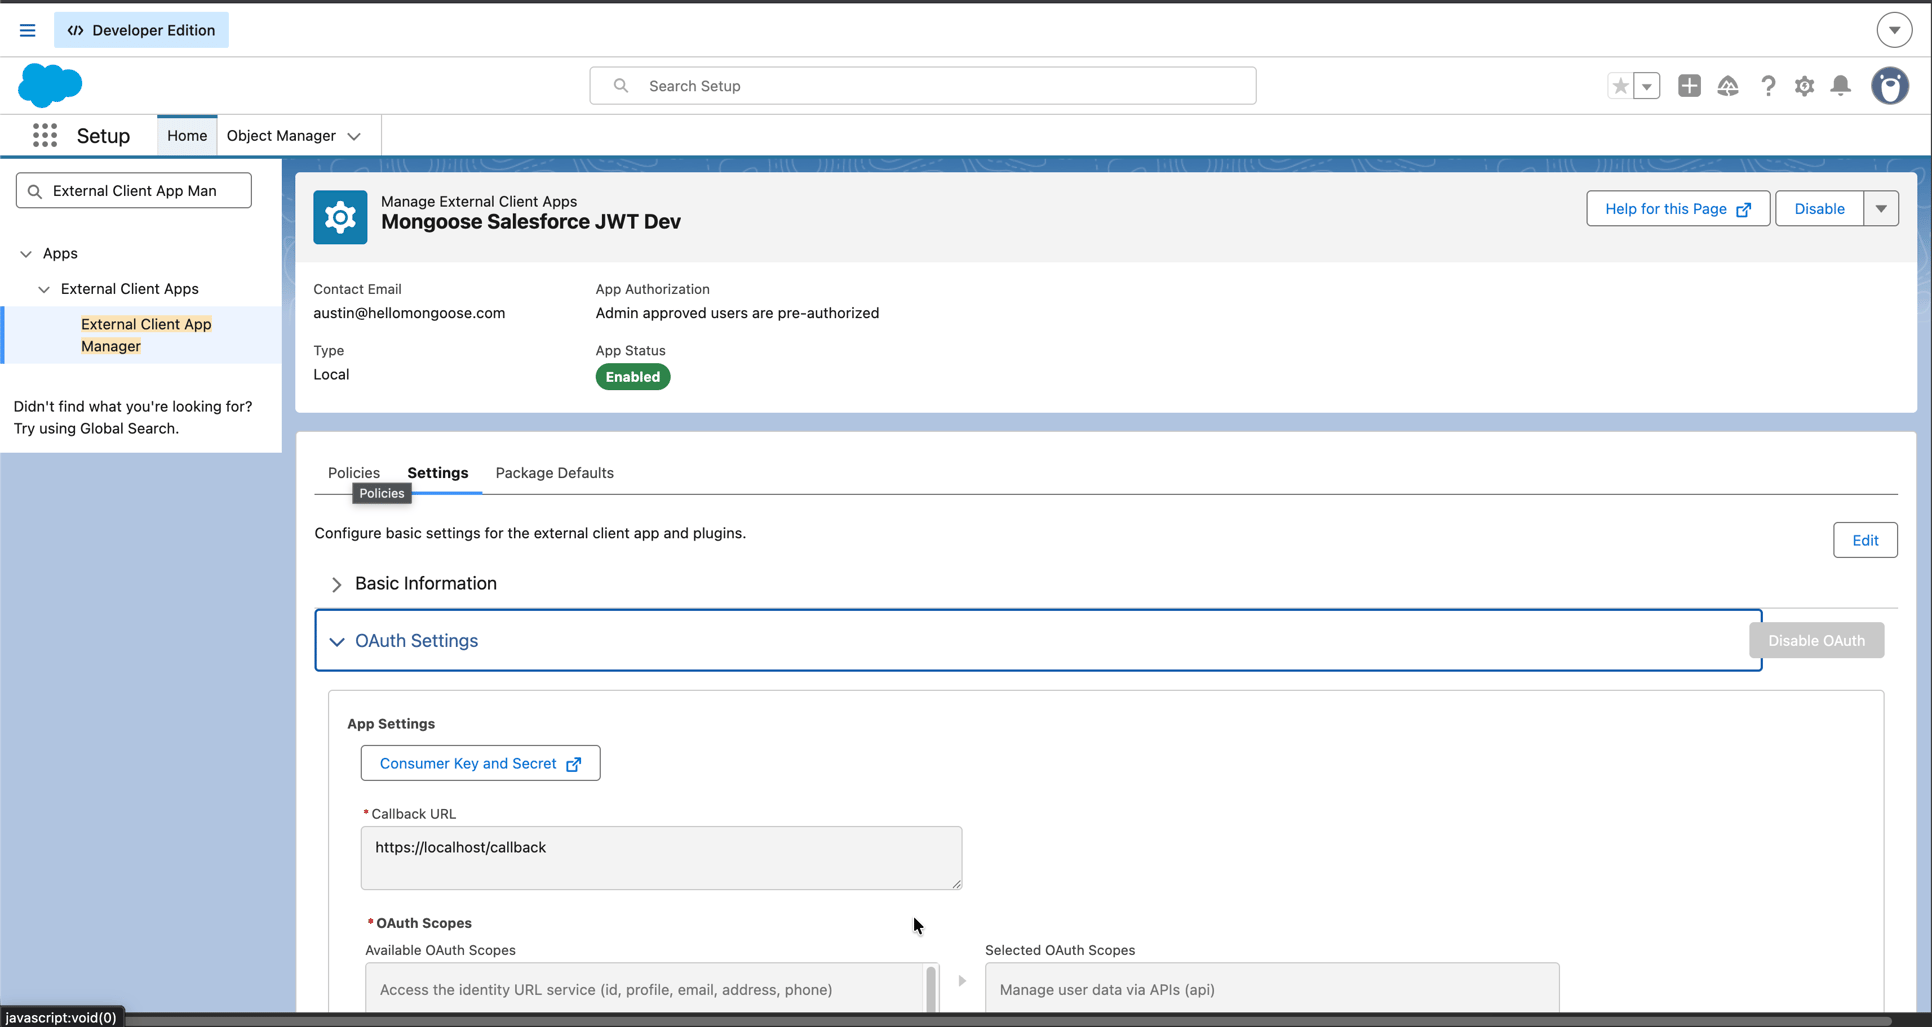Collapse the External Client Apps node

[x=44, y=289]
